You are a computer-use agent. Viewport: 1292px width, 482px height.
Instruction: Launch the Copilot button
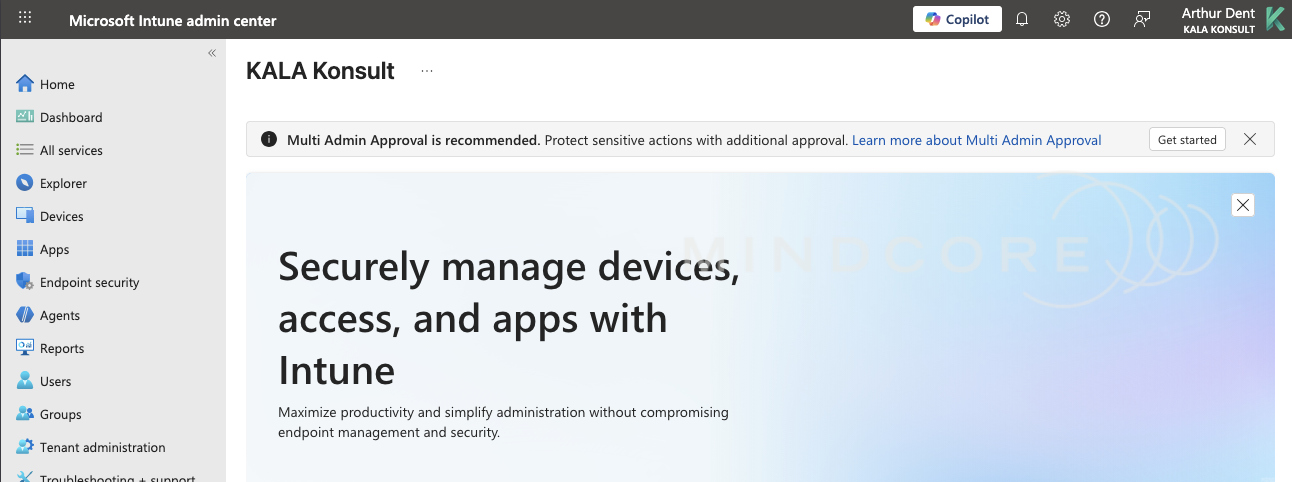pyautogui.click(x=957, y=19)
